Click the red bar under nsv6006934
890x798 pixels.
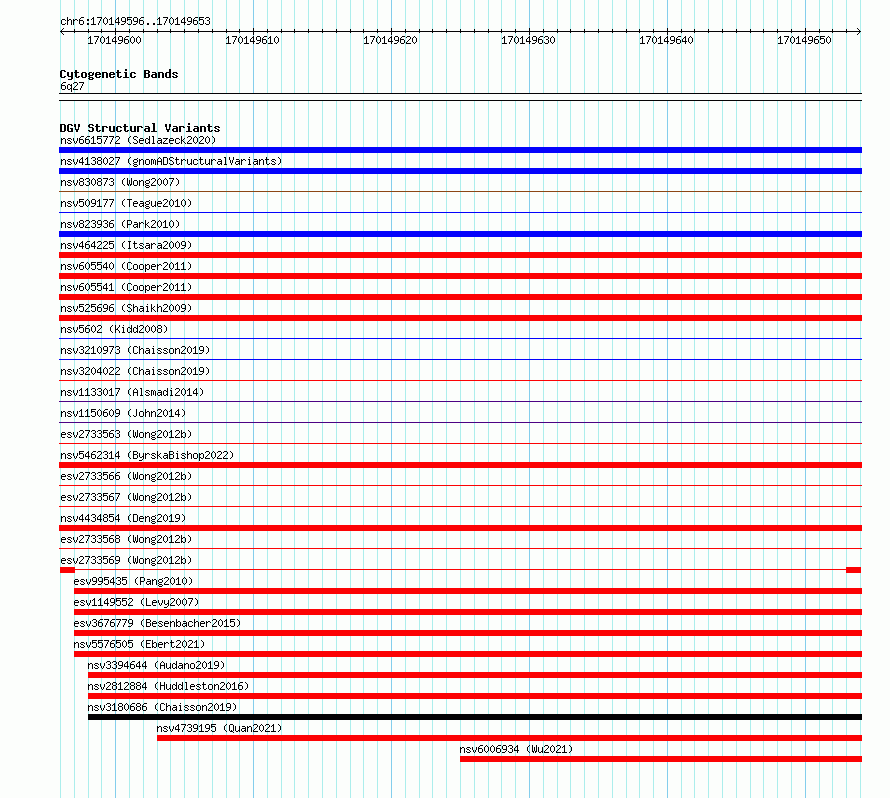click(x=661, y=759)
